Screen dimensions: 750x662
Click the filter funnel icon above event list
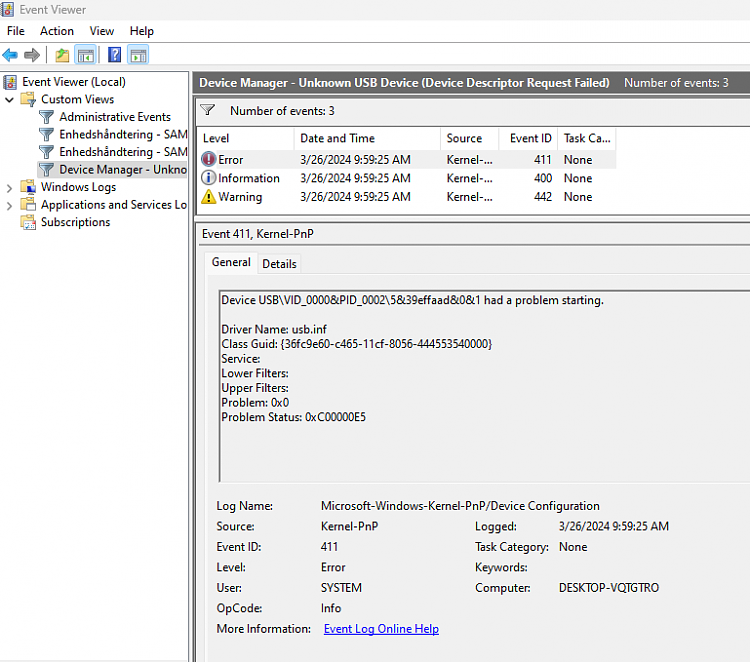coord(208,110)
